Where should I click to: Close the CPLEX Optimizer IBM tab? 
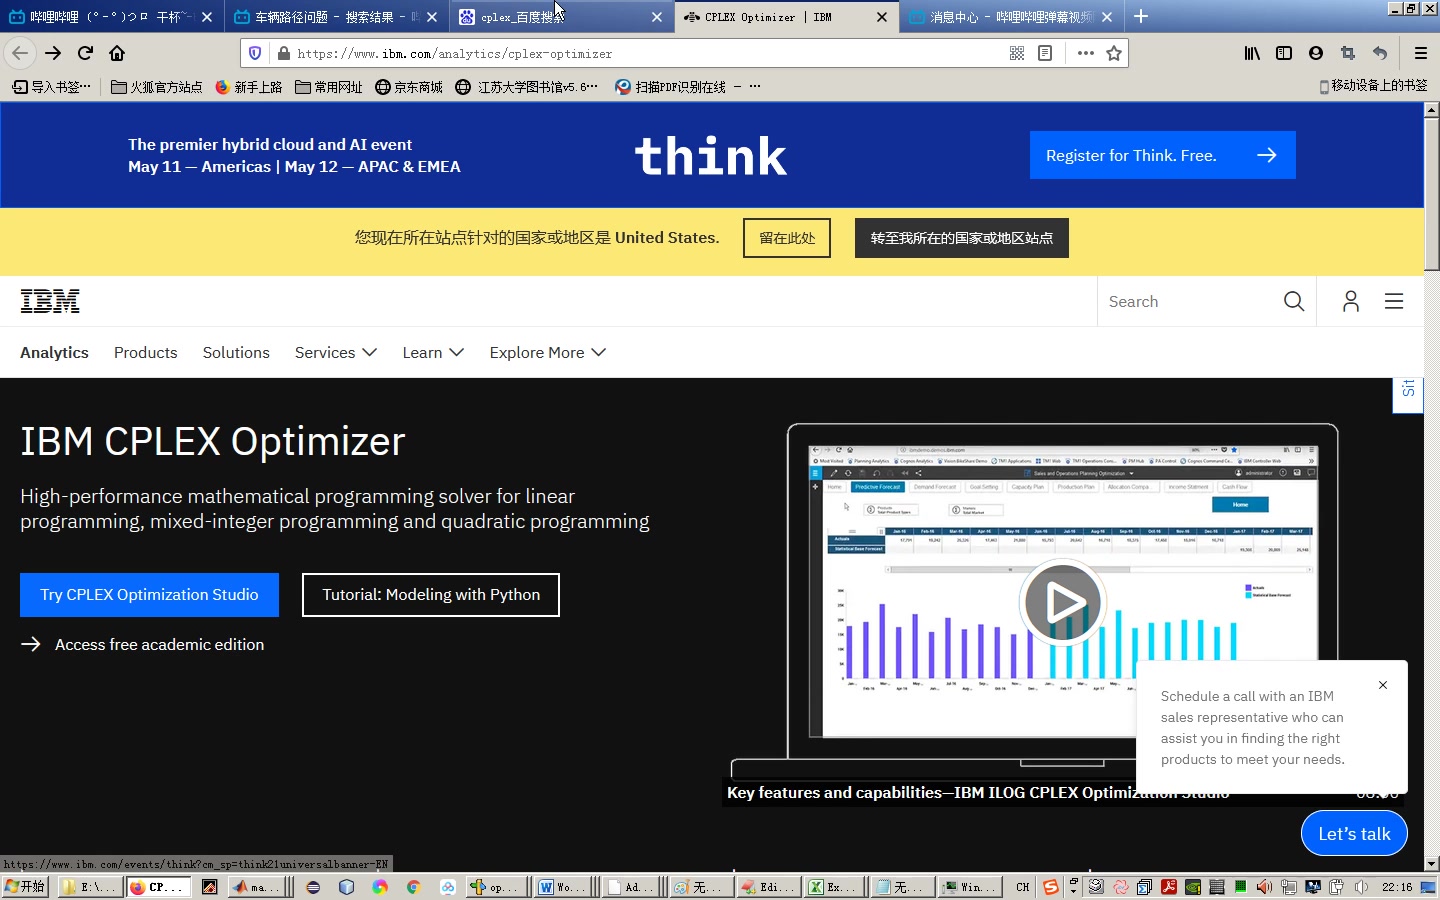coord(882,17)
